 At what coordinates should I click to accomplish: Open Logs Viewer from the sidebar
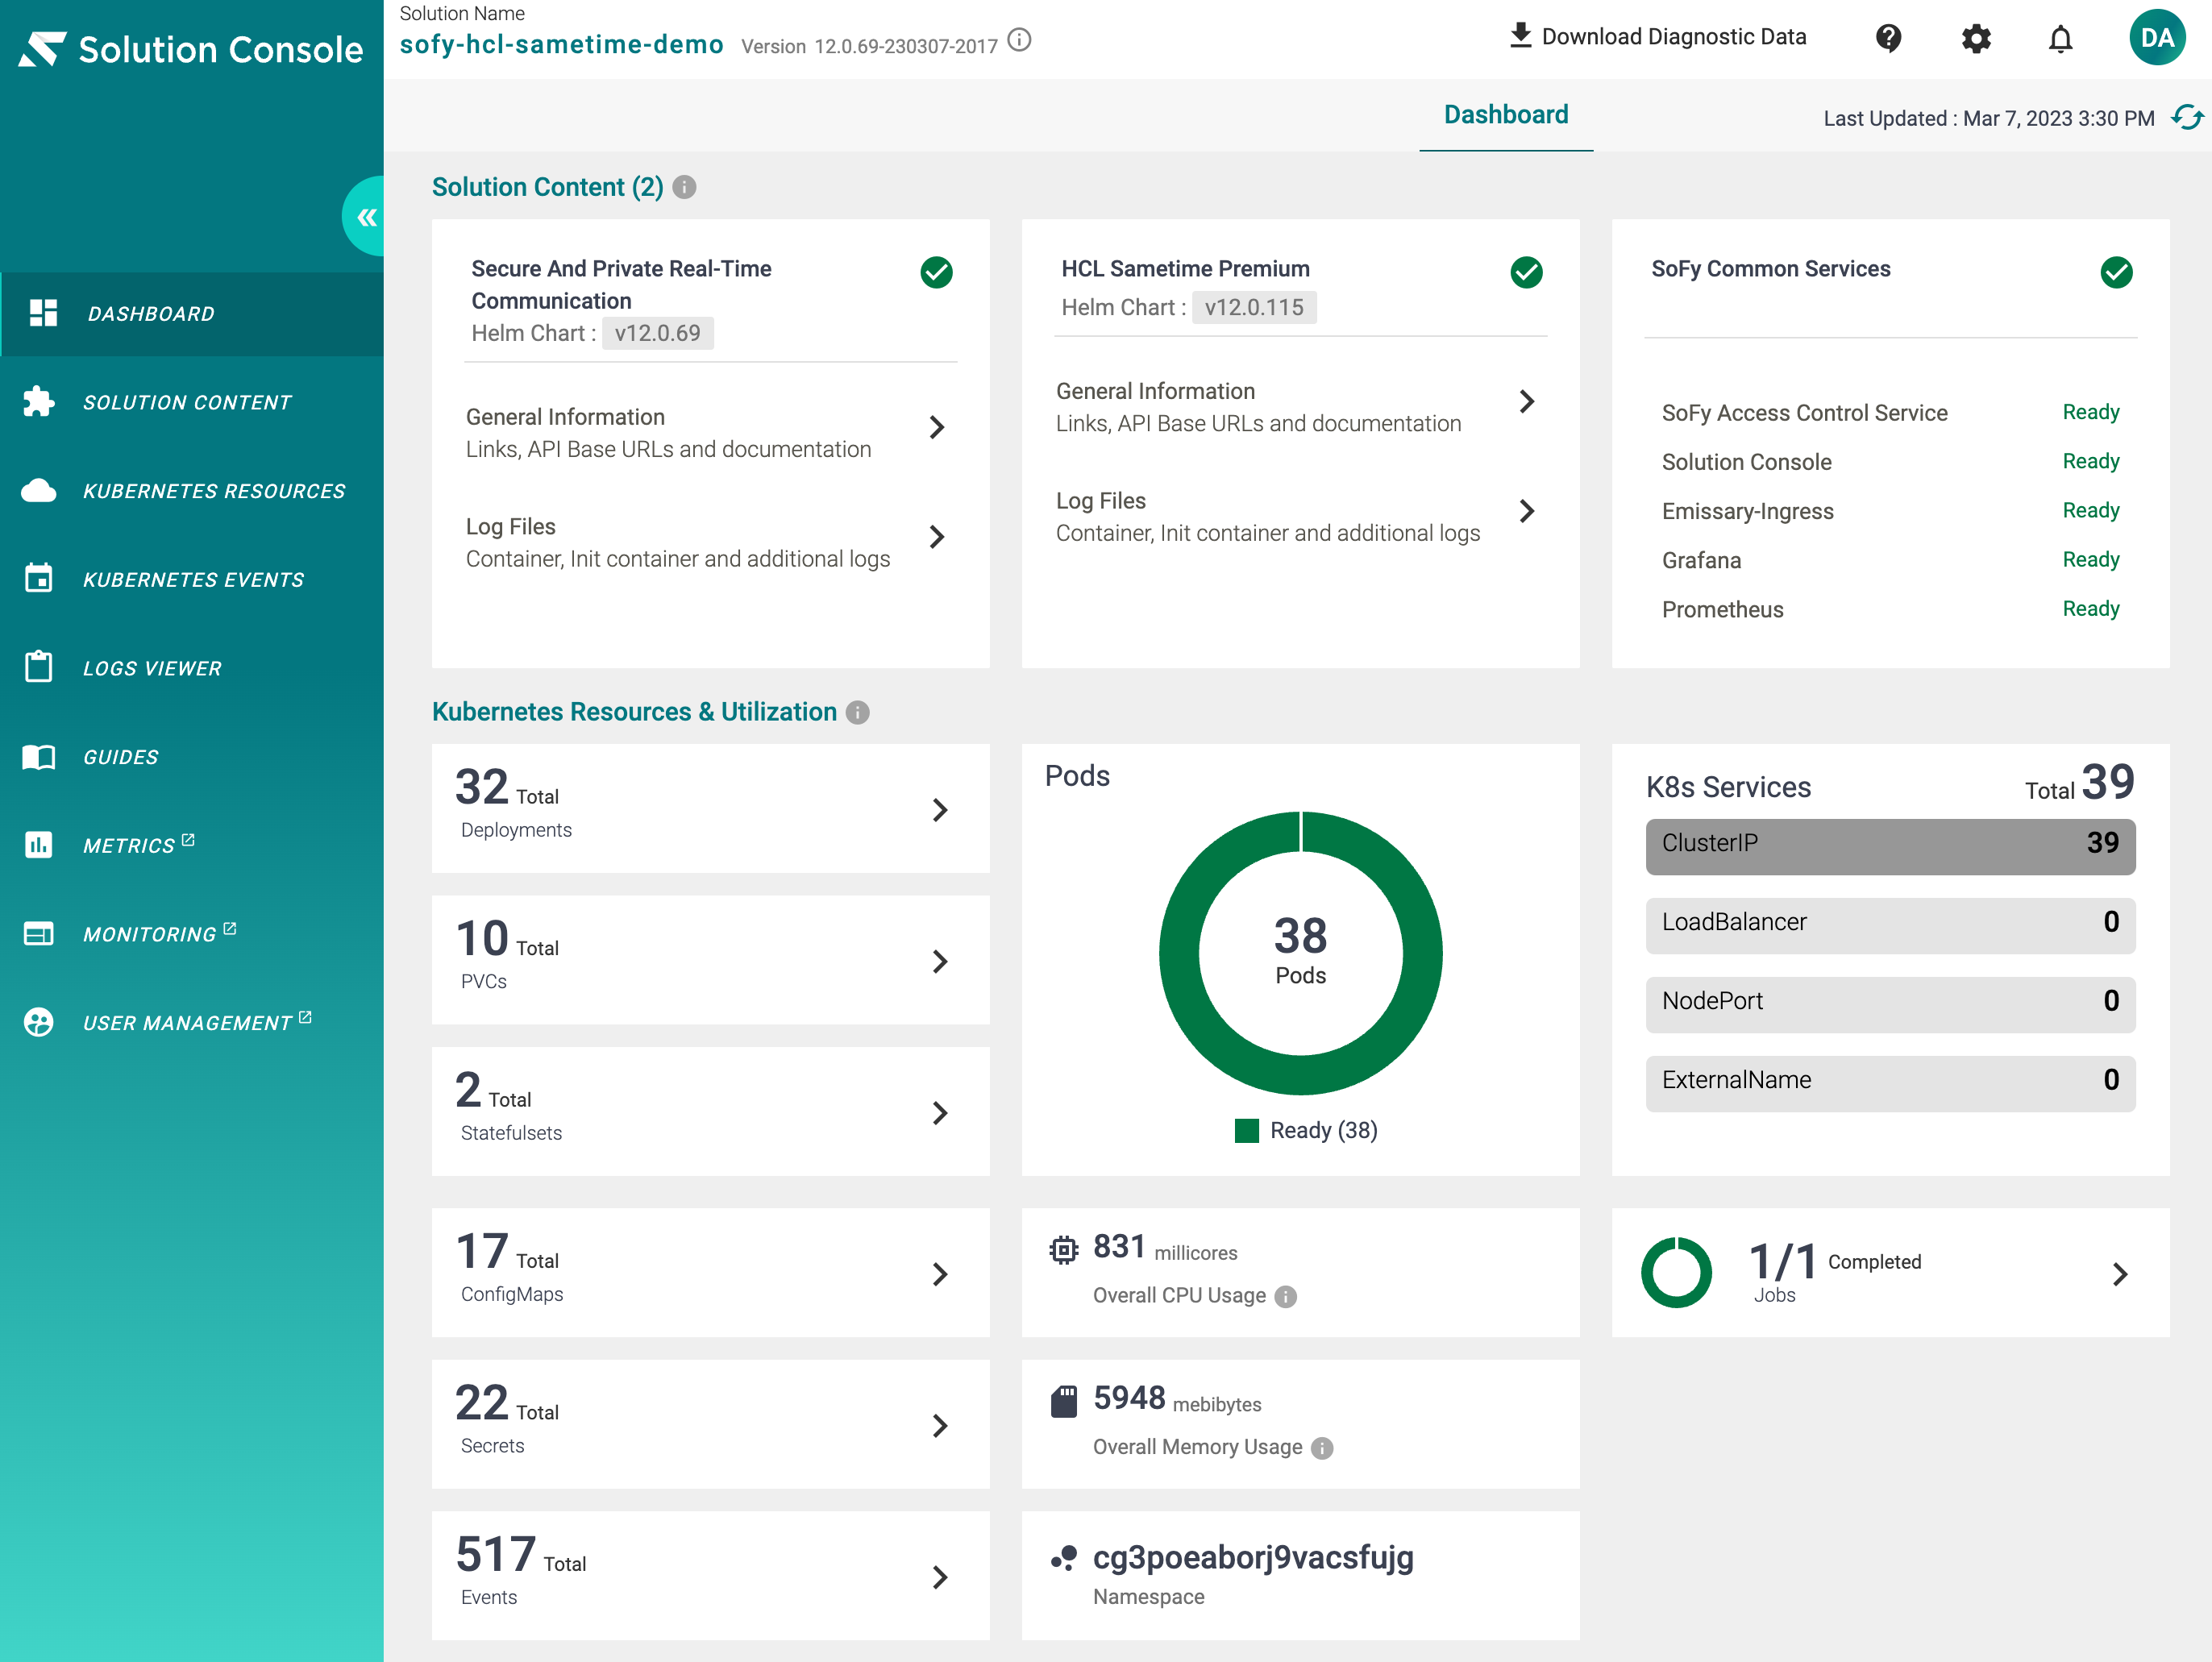click(x=152, y=668)
